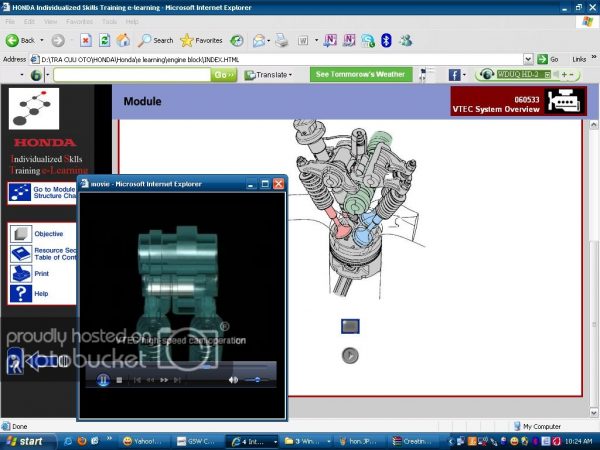The width and height of the screenshot is (600, 450).
Task: Open the Search toolbar button
Action: (x=156, y=40)
